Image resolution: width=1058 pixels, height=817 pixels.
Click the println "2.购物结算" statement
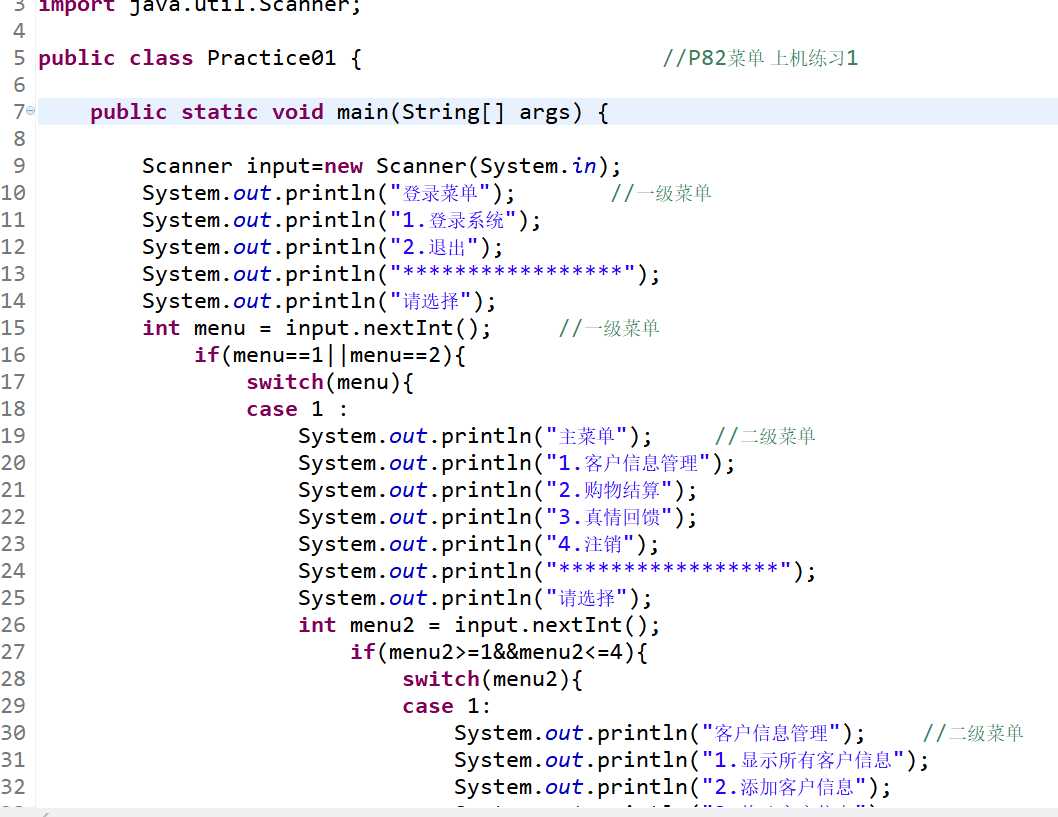click(497, 490)
